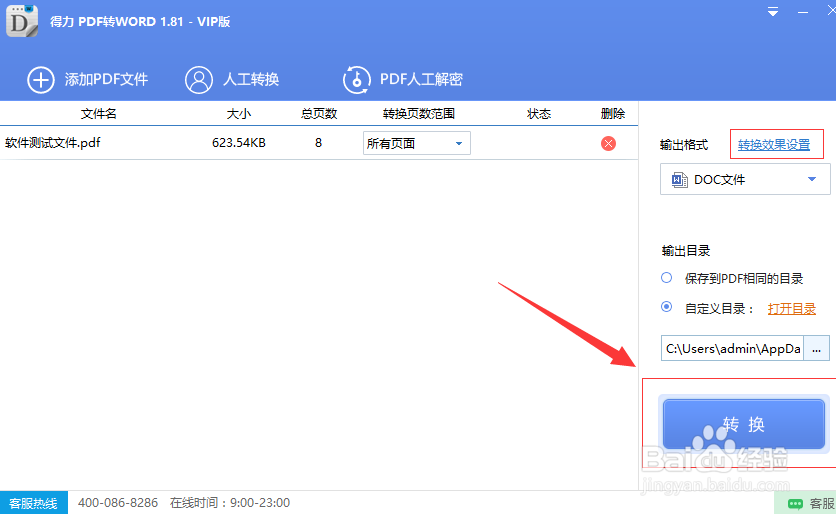Click the 输出格式 label
This screenshot has width=836, height=514.
coord(684,144)
